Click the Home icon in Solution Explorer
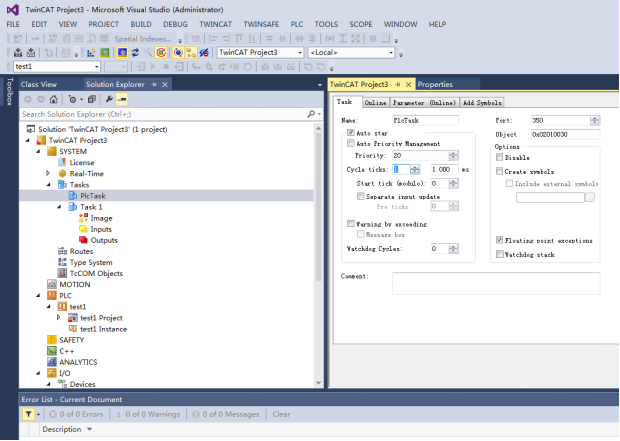 click(x=53, y=99)
